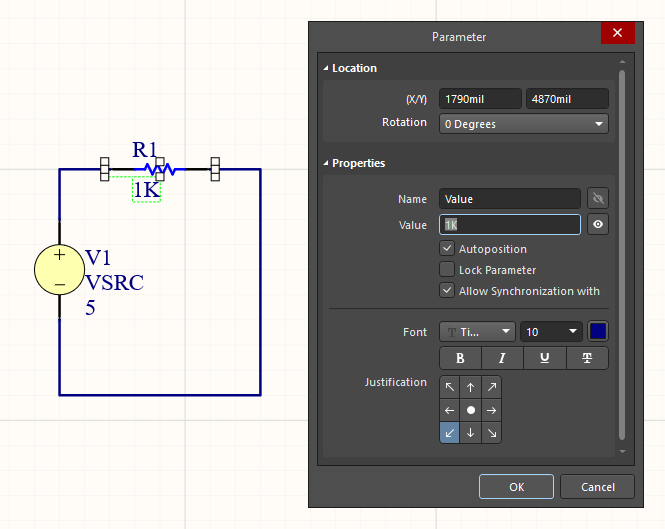Click scroll up arrow in dialog
The image size is (665, 529).
(622, 62)
